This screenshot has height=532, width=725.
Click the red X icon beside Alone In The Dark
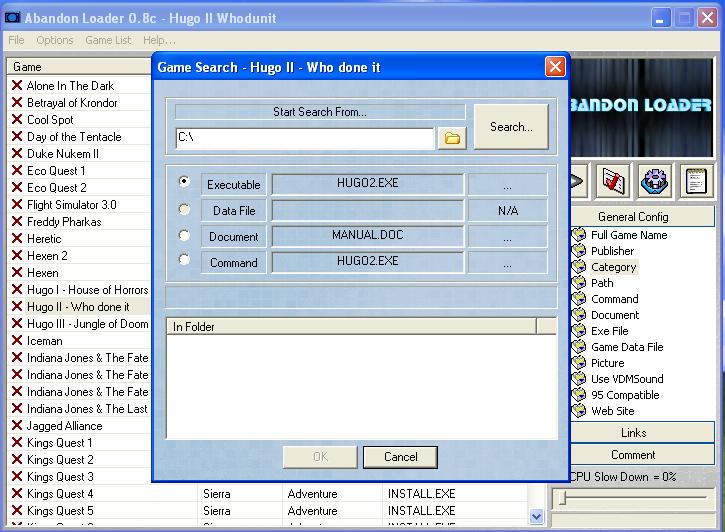[17, 85]
